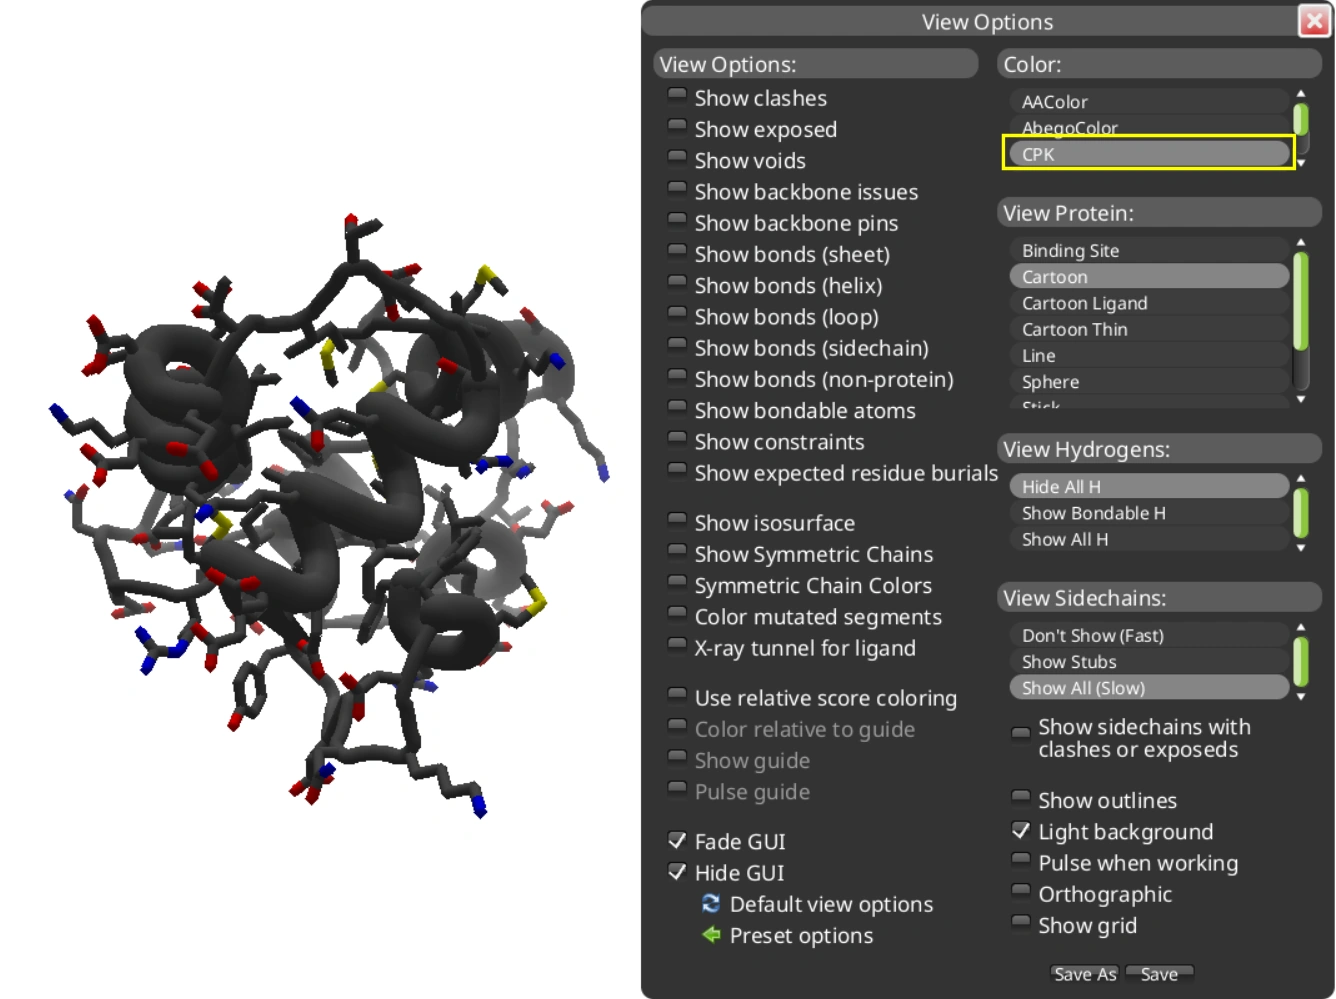The image size is (1336, 999).
Task: Click the Save As button
Action: pyautogui.click(x=1085, y=974)
